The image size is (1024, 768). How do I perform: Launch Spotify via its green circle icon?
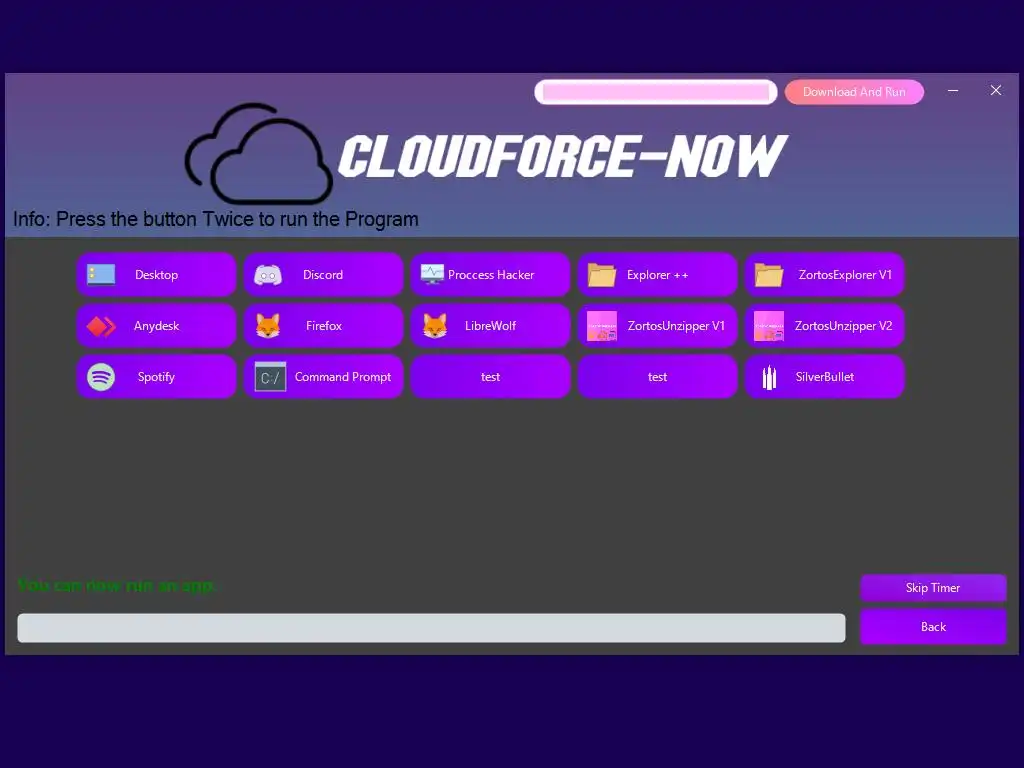(101, 377)
